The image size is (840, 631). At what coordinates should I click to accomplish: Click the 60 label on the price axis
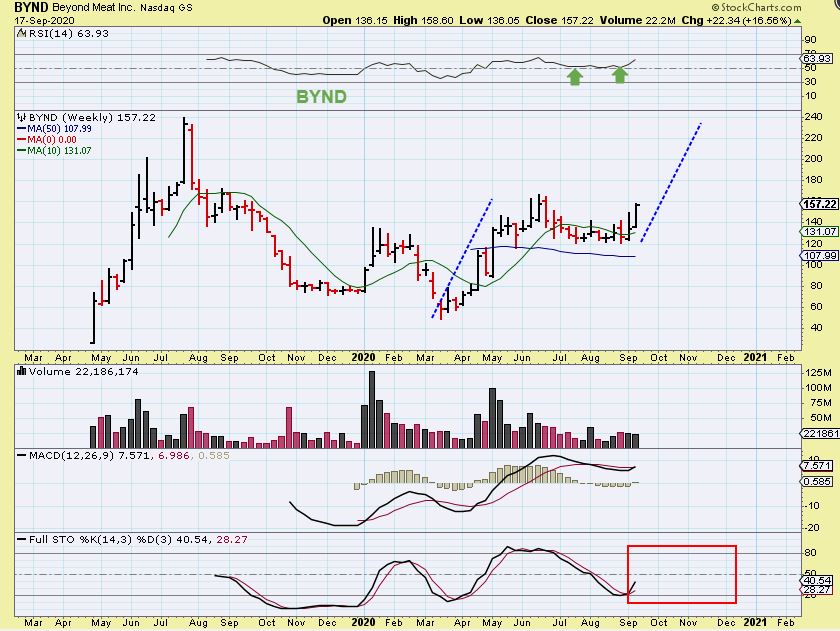(x=816, y=307)
